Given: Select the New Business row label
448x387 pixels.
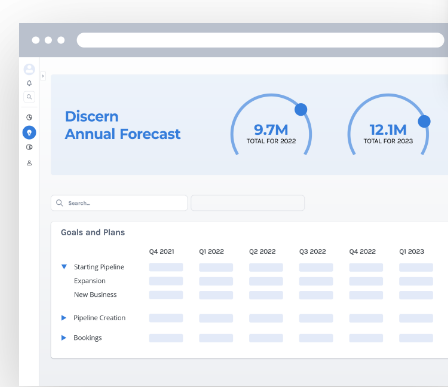Looking at the screenshot, I should coord(95,295).
